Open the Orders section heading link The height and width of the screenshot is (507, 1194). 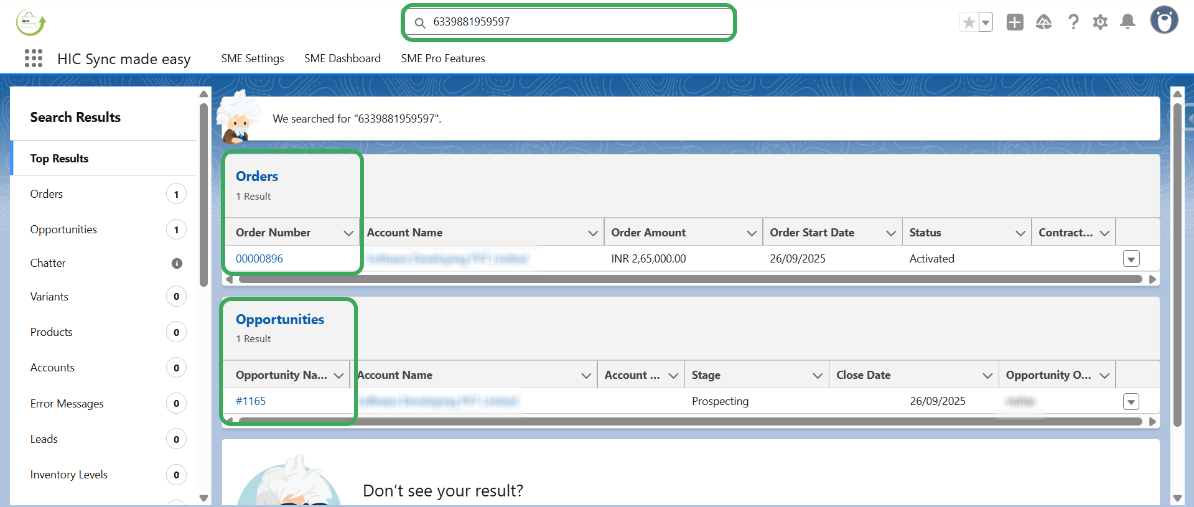tap(257, 176)
